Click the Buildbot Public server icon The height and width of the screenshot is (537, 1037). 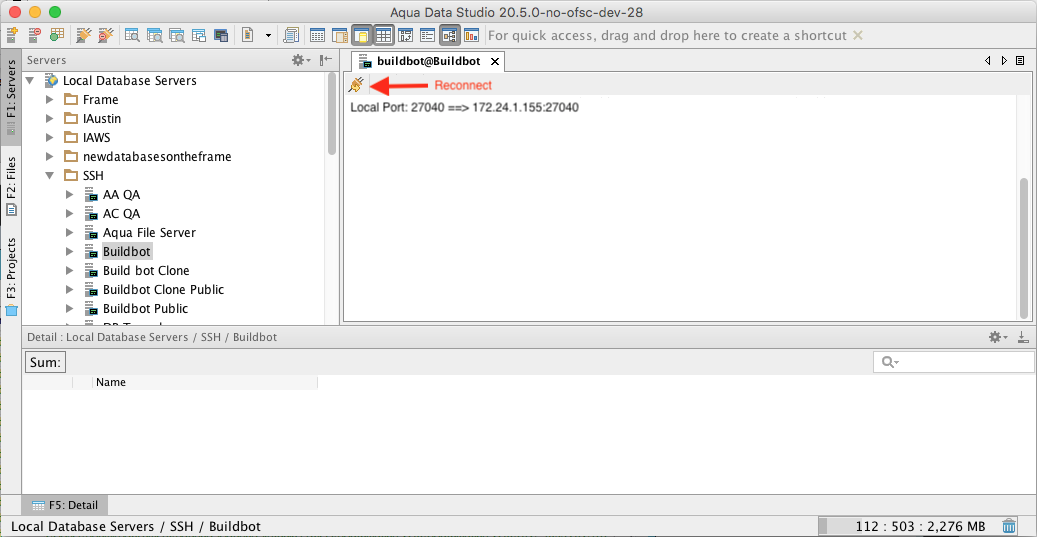click(x=91, y=309)
